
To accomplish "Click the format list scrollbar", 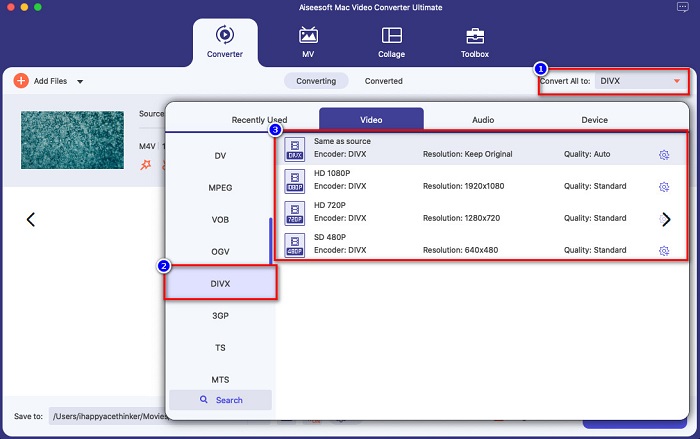I will 270,241.
